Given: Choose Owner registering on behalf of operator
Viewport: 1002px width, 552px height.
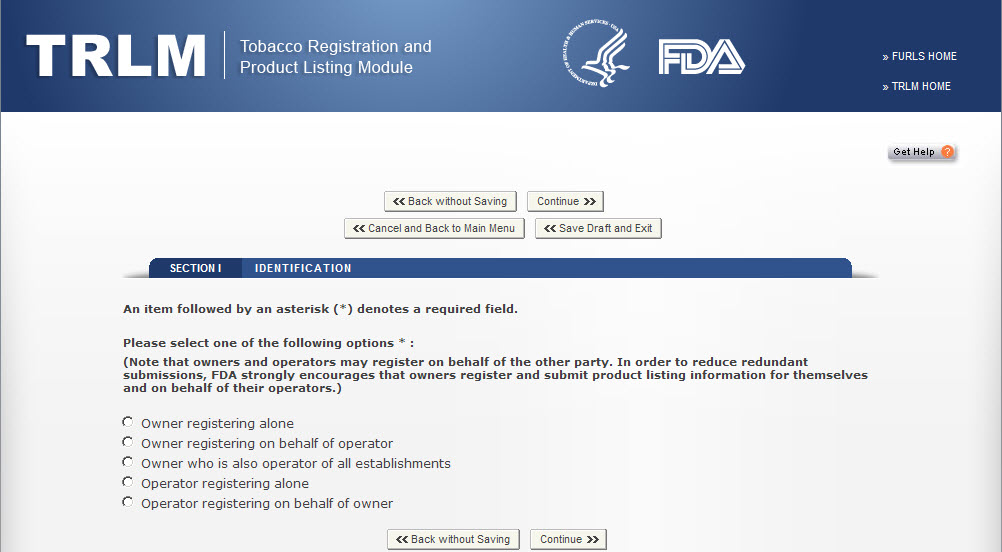Looking at the screenshot, I should click(128, 442).
